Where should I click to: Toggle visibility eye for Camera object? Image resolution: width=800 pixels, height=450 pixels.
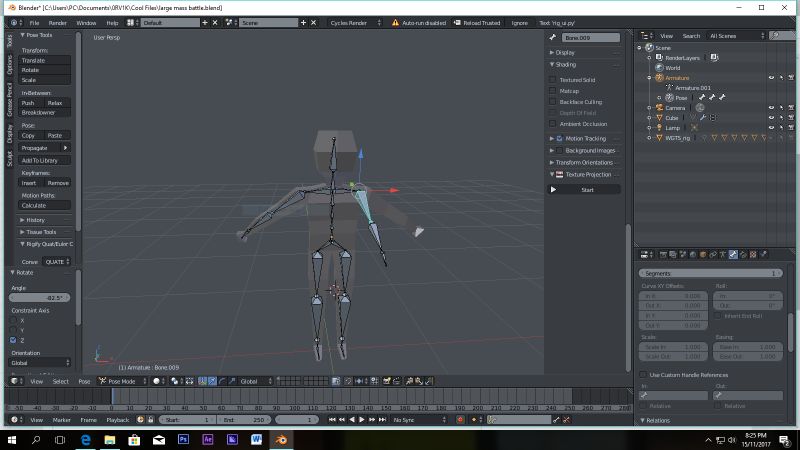[x=771, y=108]
